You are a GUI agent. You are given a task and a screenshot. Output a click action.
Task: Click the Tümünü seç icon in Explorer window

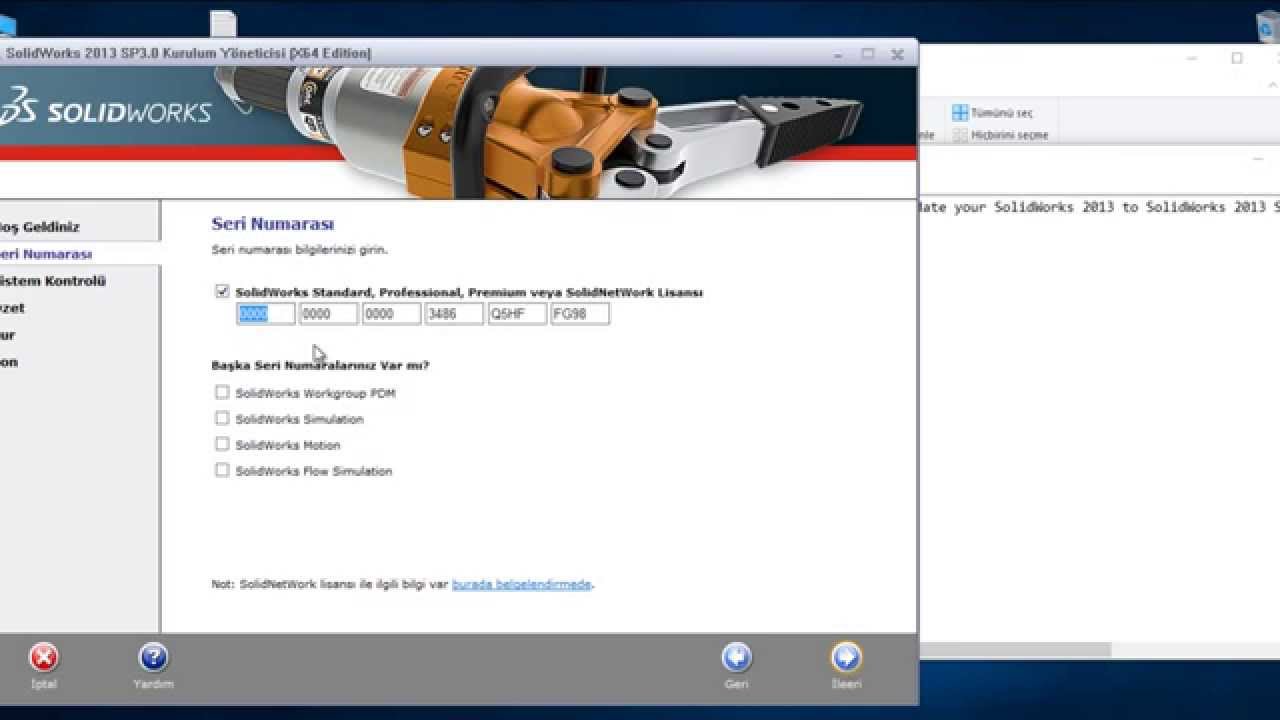[x=960, y=113]
